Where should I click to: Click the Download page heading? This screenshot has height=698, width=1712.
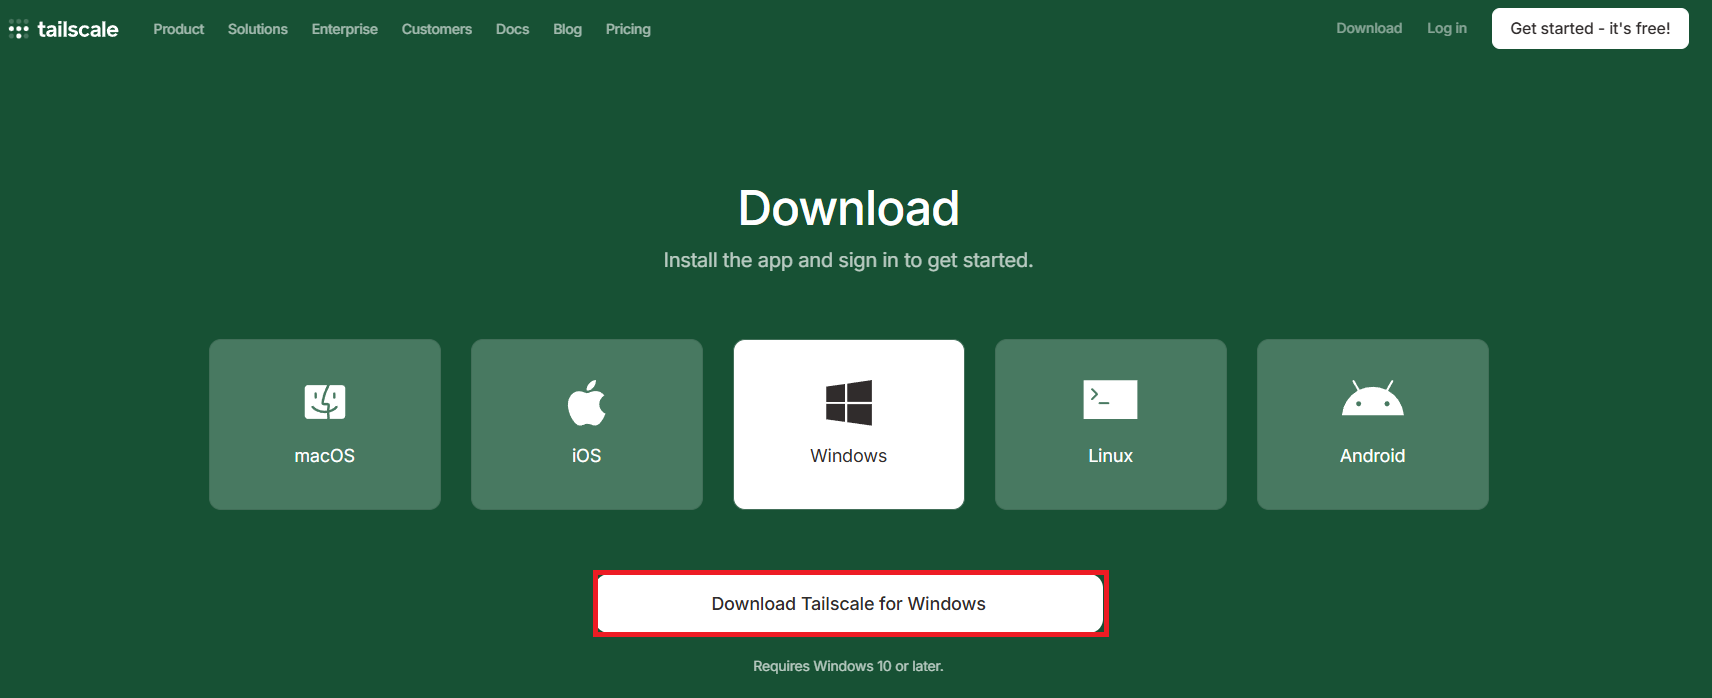click(849, 208)
